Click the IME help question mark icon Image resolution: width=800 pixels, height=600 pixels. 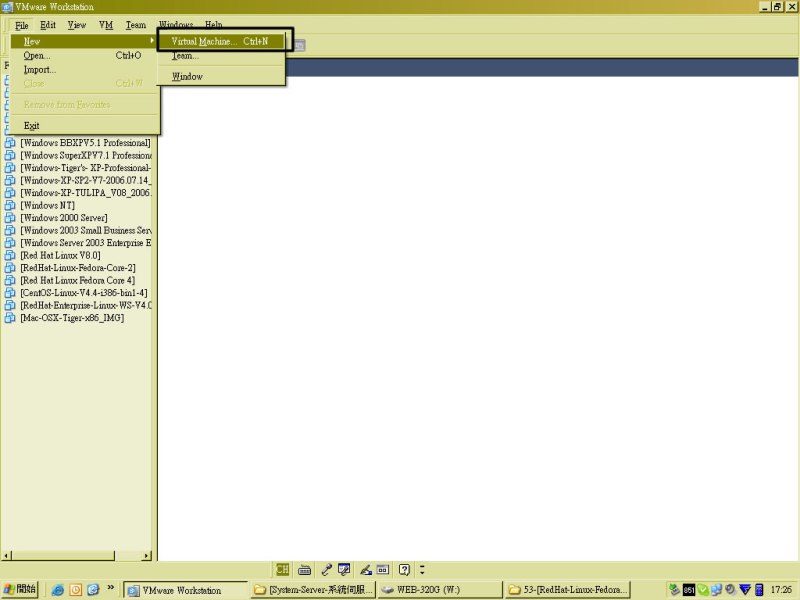[404, 569]
